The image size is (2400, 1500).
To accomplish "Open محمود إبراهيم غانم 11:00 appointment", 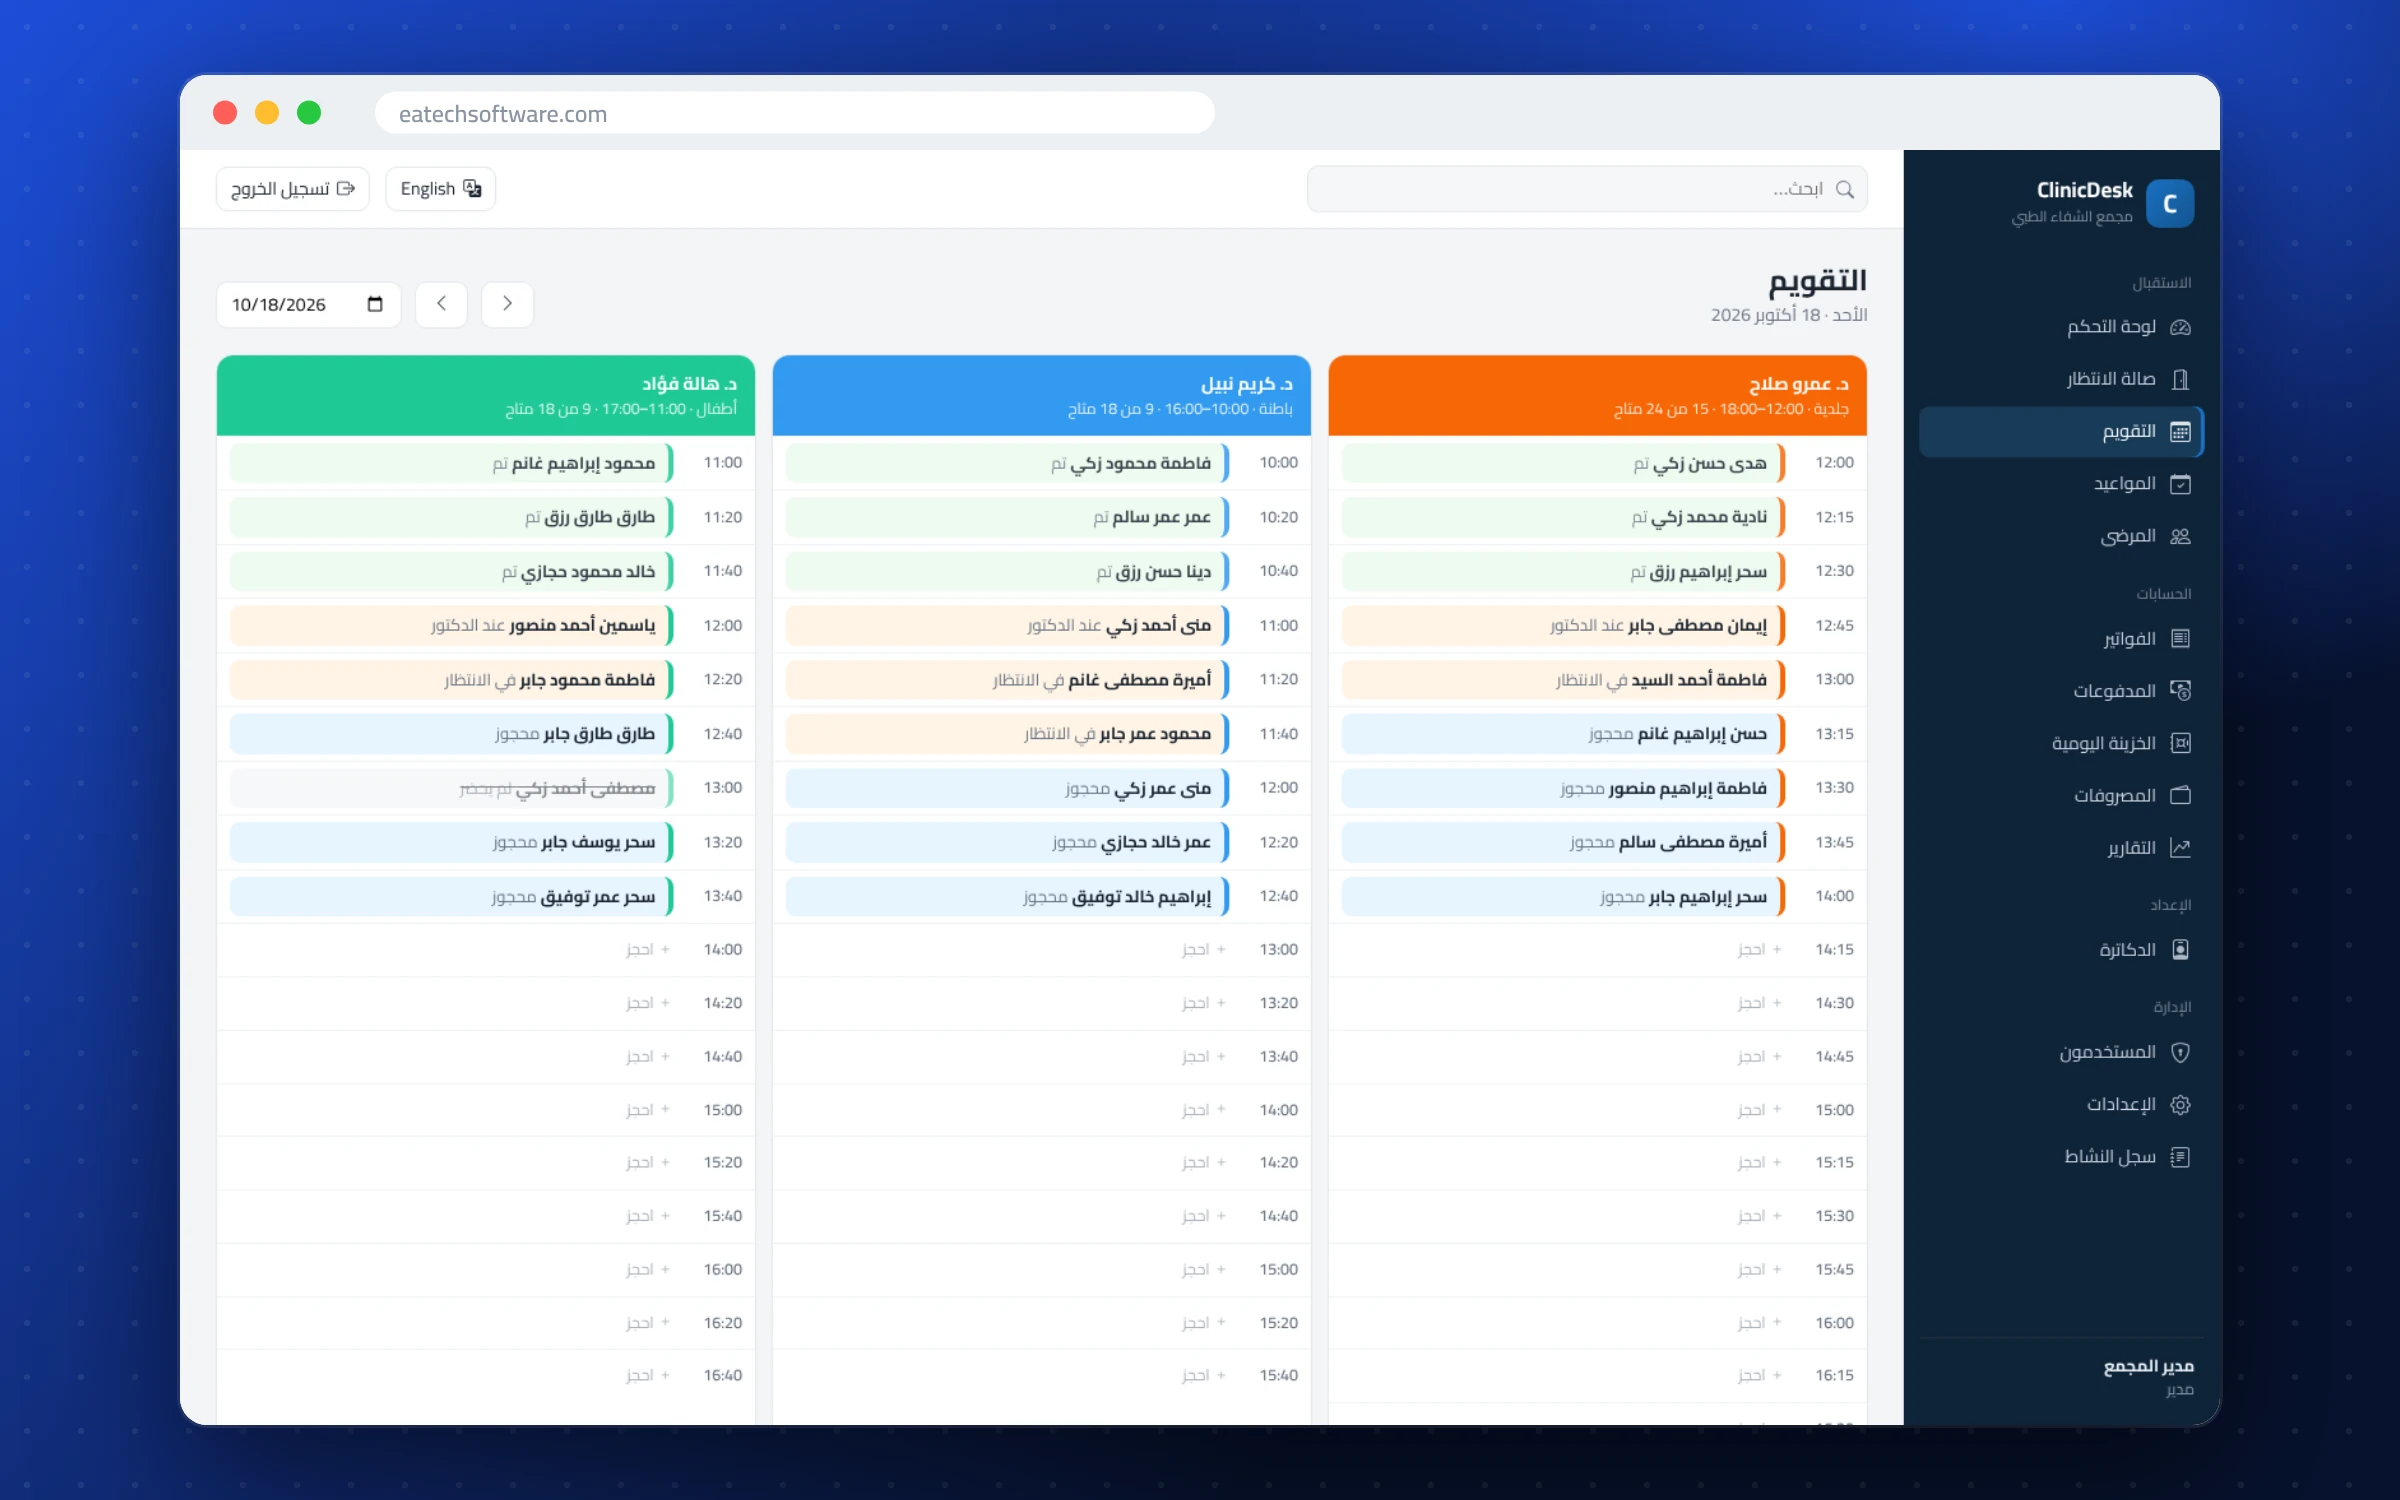I will pos(451,463).
